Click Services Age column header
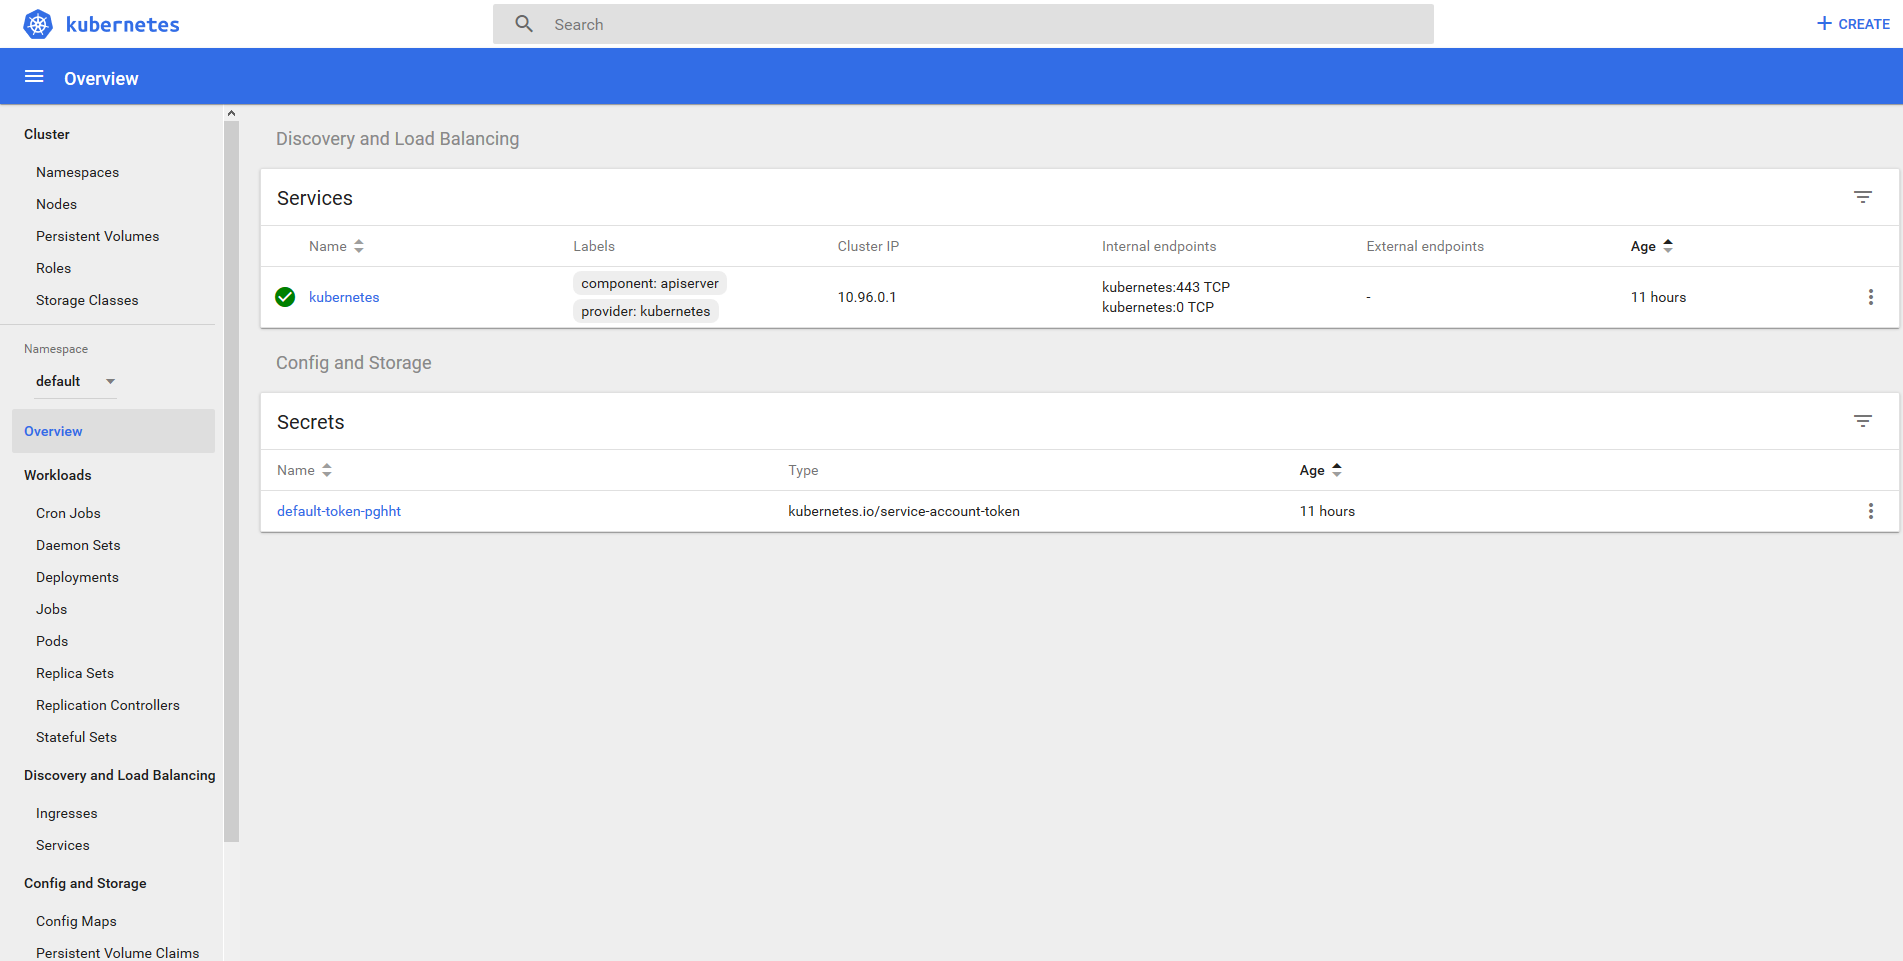 click(1643, 246)
